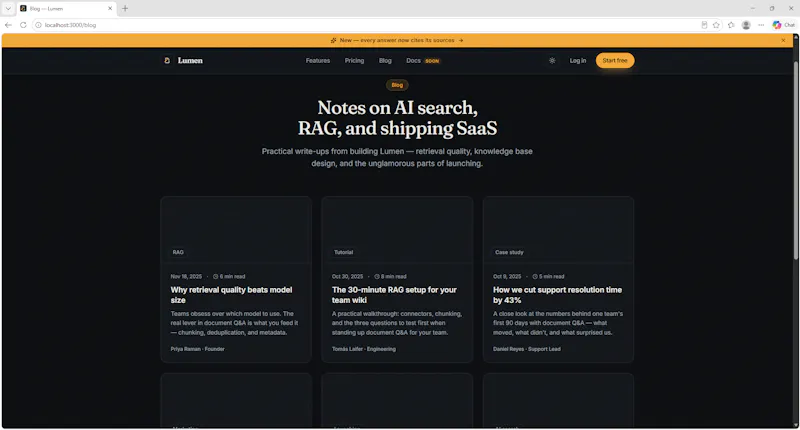Click the RAG category tag

(178, 252)
